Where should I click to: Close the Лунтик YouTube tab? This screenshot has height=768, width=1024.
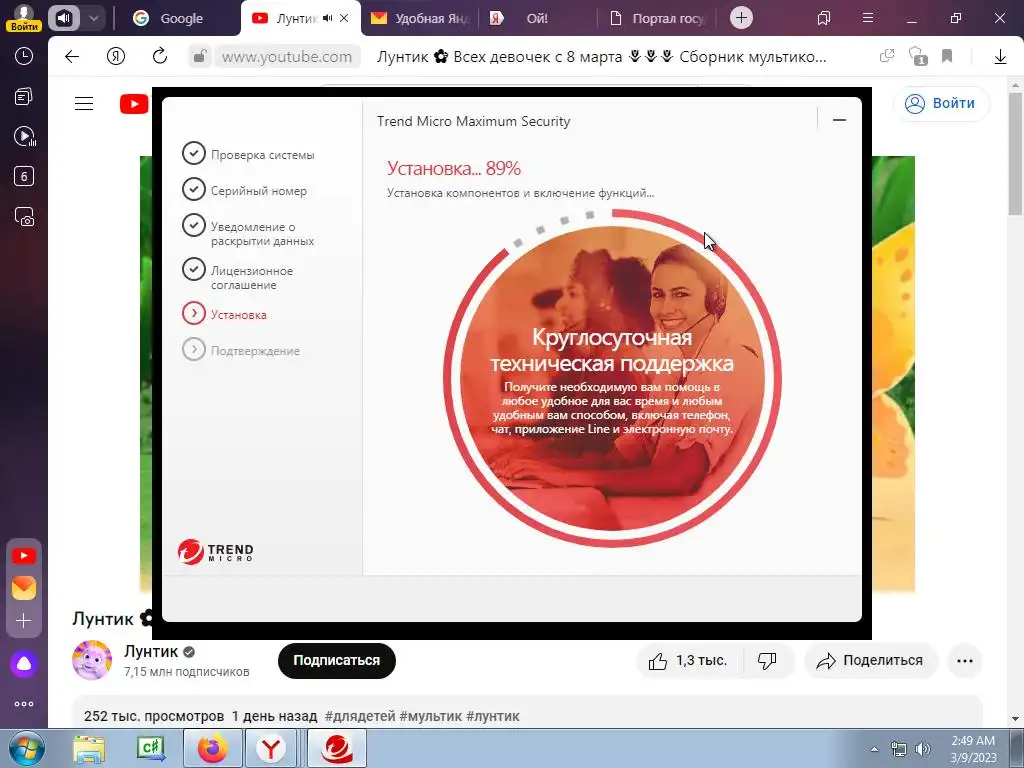pyautogui.click(x=344, y=18)
